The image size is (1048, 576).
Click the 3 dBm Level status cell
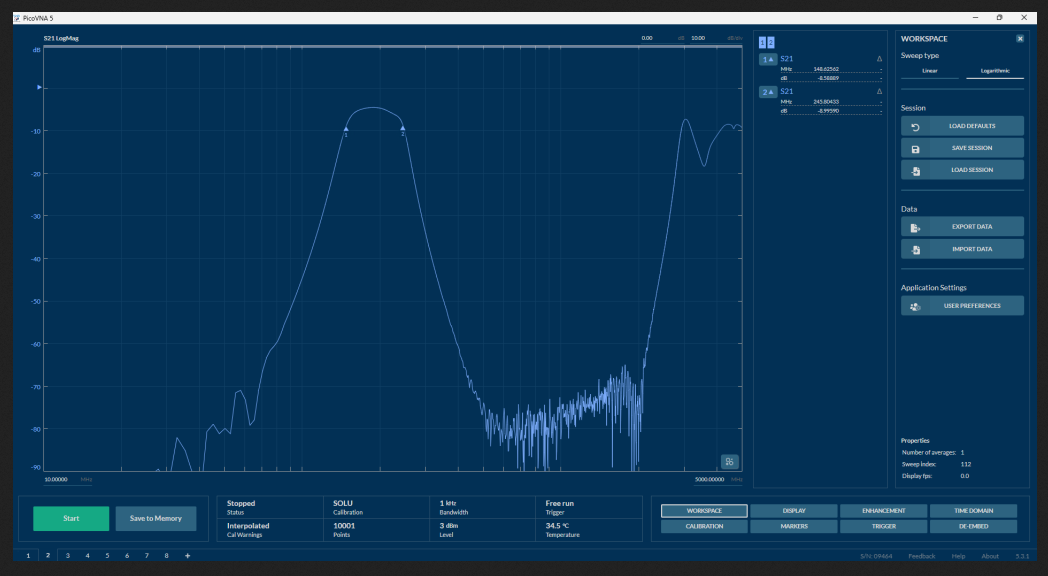pos(483,530)
